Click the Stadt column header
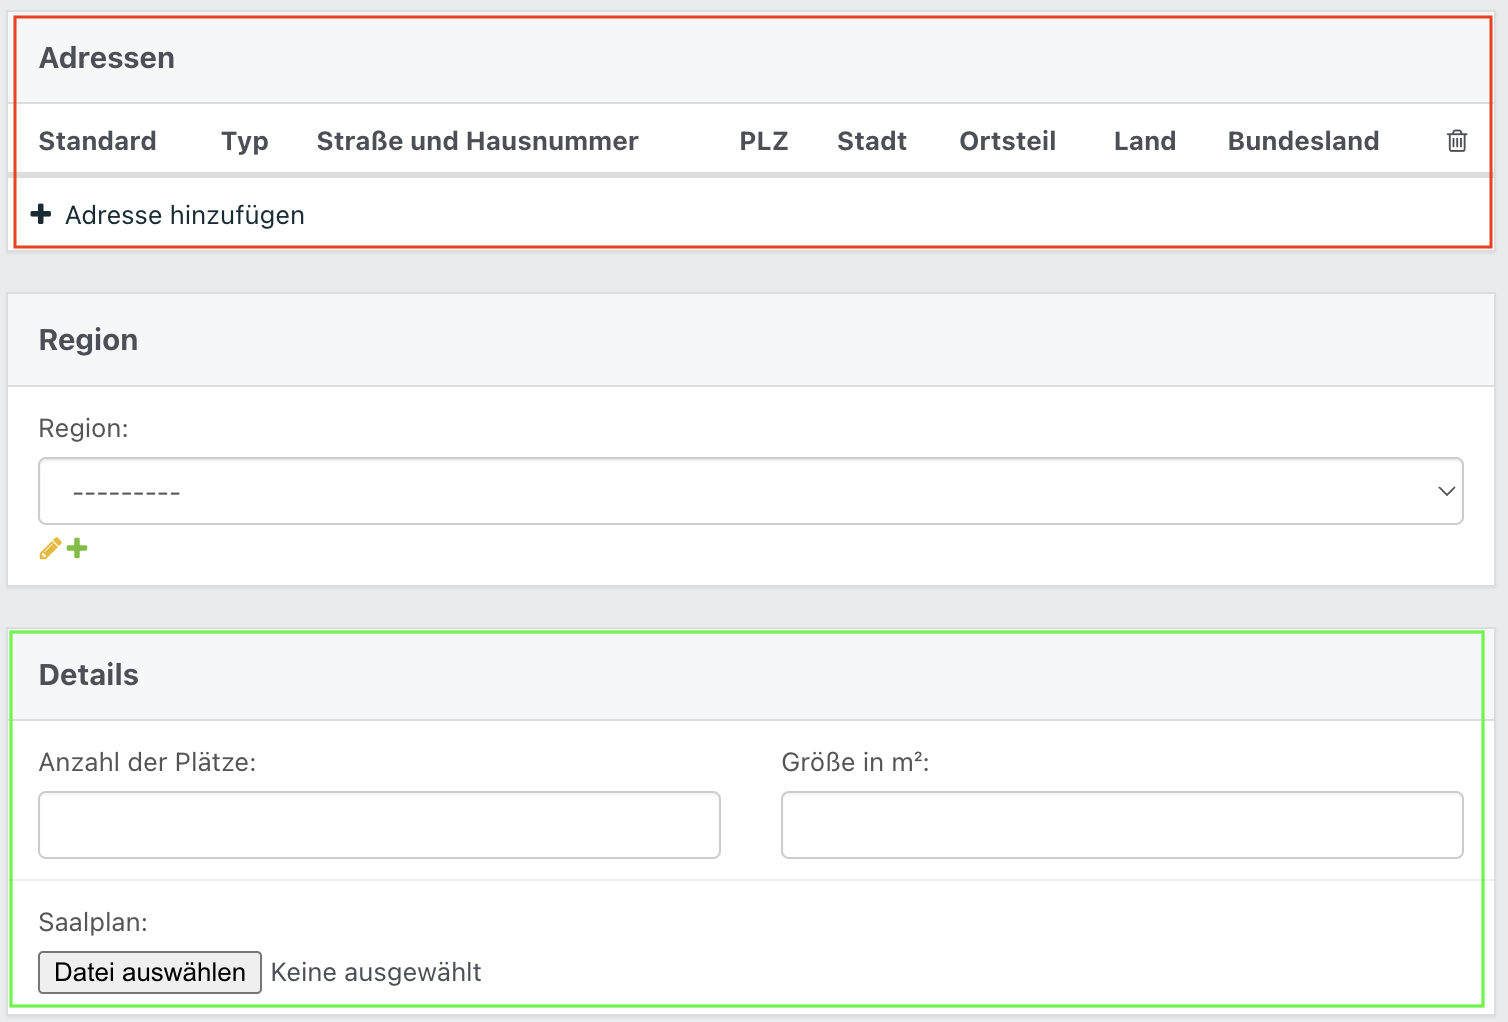This screenshot has height=1022, width=1508. click(872, 141)
